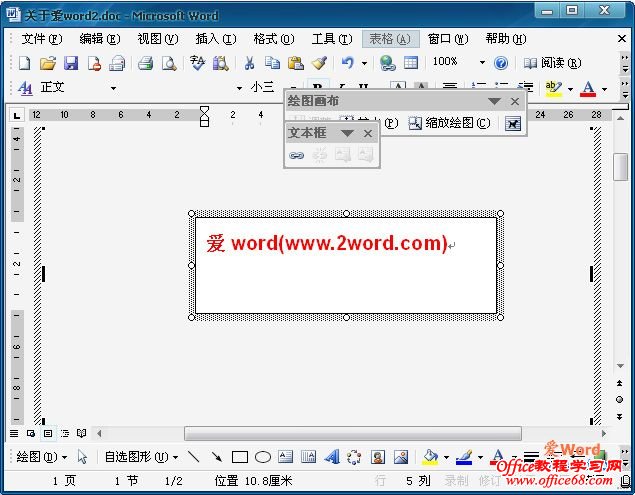Image resolution: width=635 pixels, height=495 pixels.
Task: Click the 阅读 Read button
Action: pos(552,63)
